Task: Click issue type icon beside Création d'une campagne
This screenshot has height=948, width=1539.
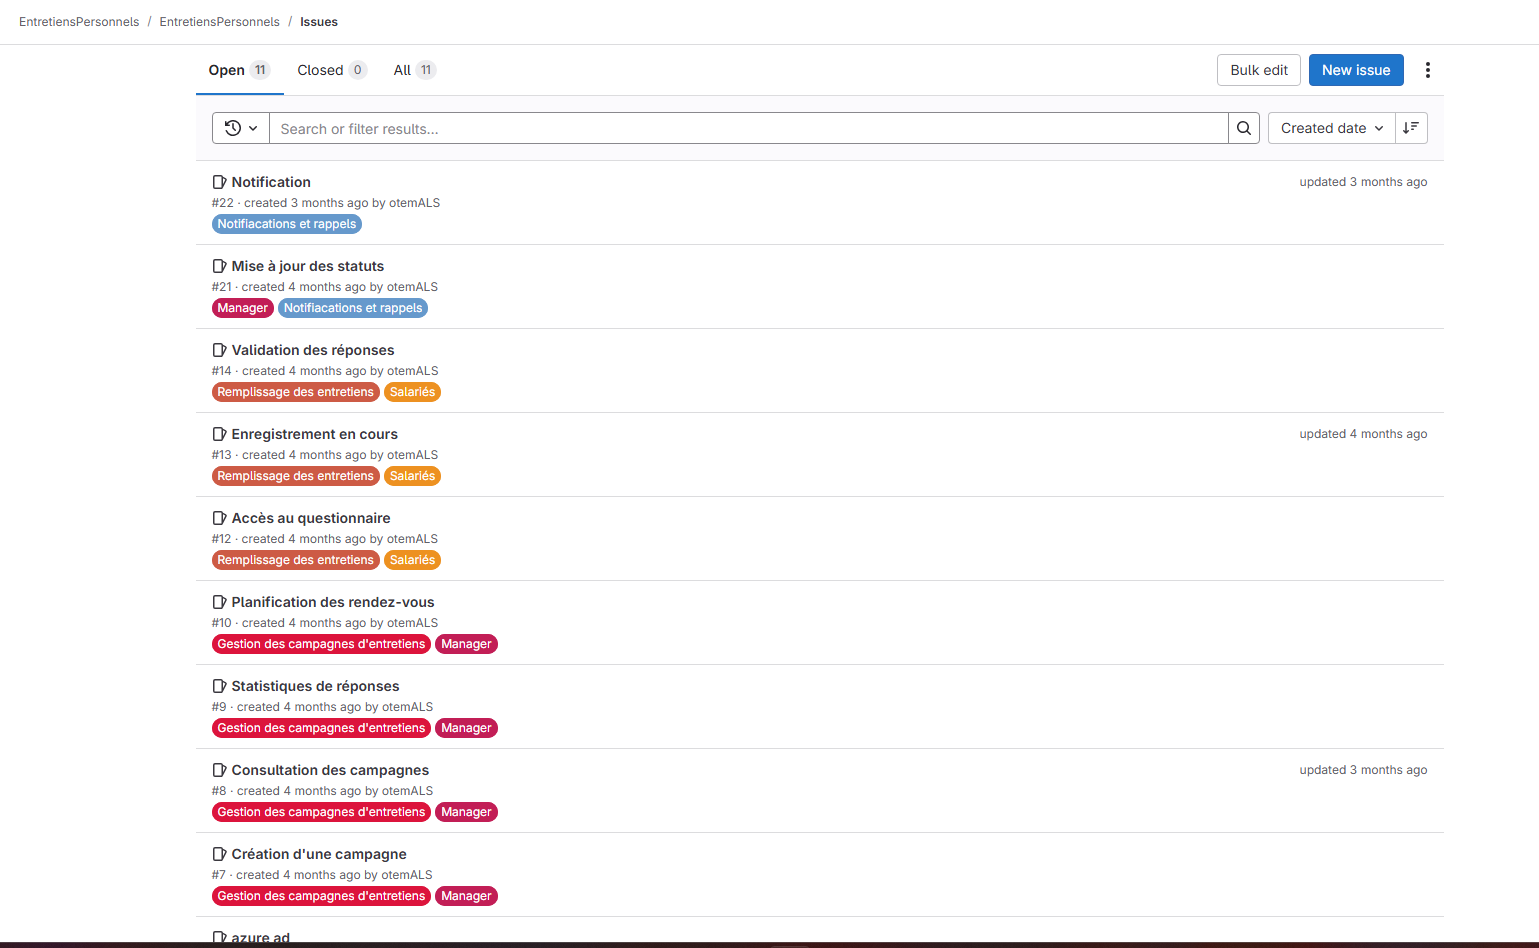Action: click(220, 854)
